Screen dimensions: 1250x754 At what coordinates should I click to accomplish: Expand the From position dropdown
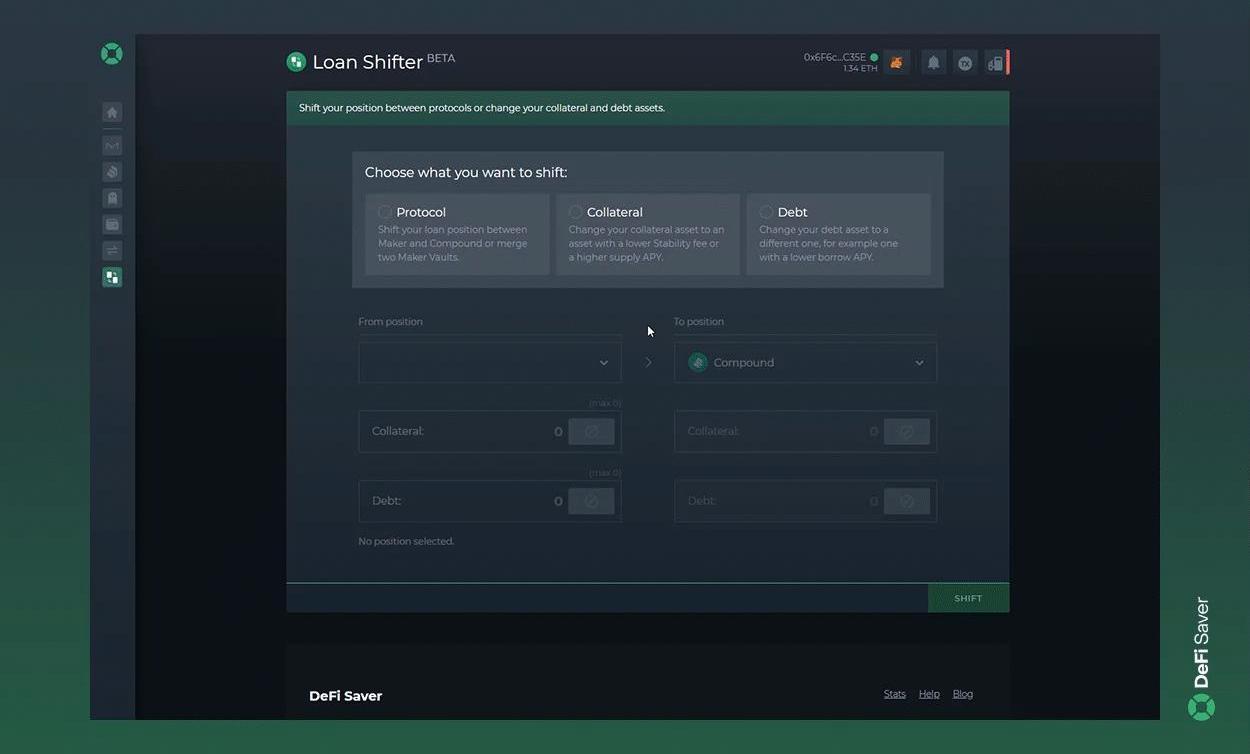[x=489, y=363]
